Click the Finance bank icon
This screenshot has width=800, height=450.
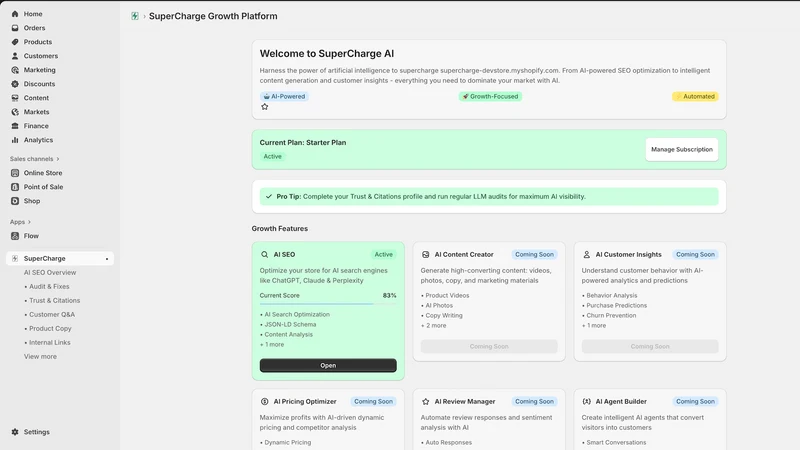[15, 126]
